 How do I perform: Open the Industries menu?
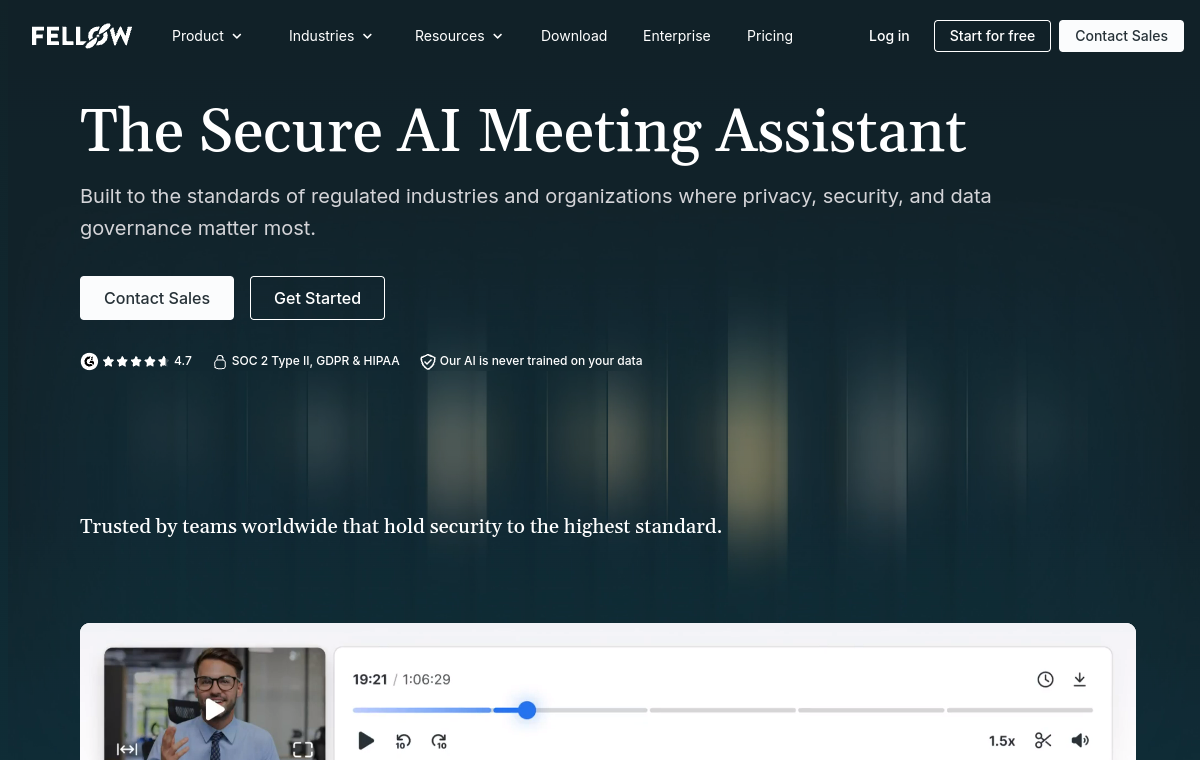331,36
